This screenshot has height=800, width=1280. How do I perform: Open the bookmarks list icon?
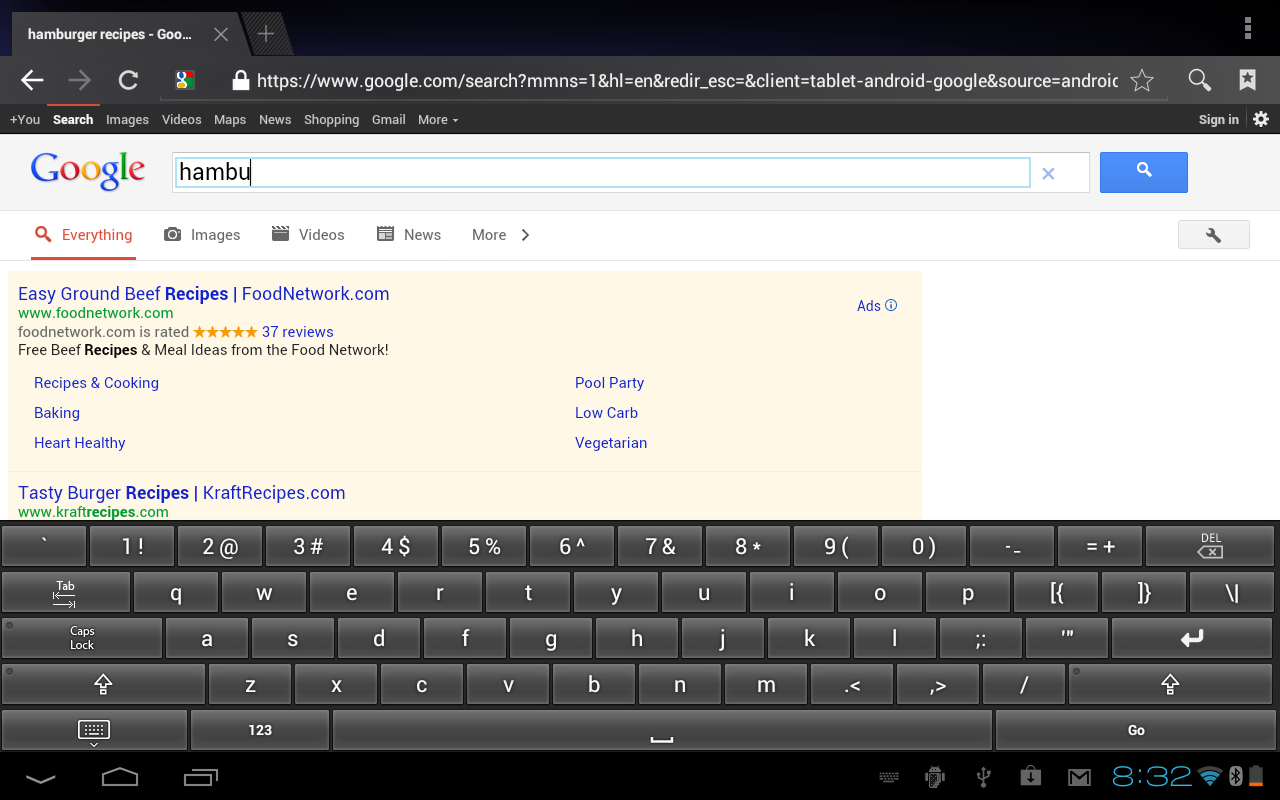point(1247,81)
